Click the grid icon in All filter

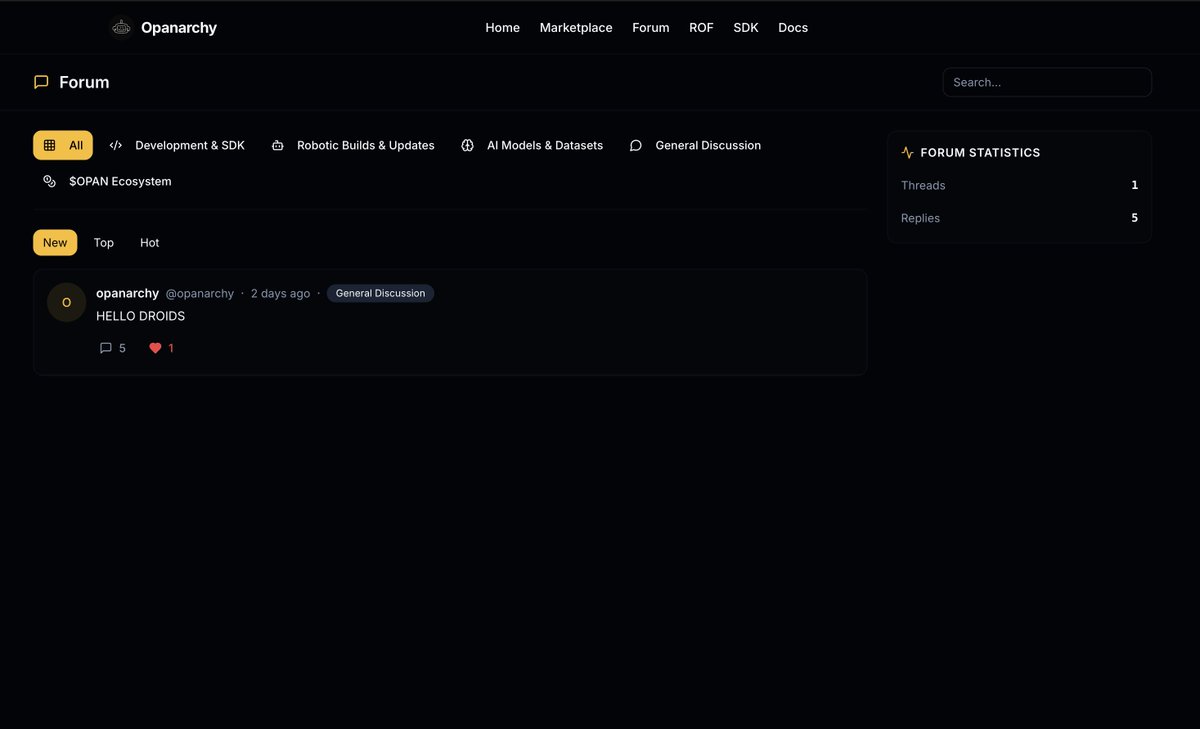pos(49,145)
